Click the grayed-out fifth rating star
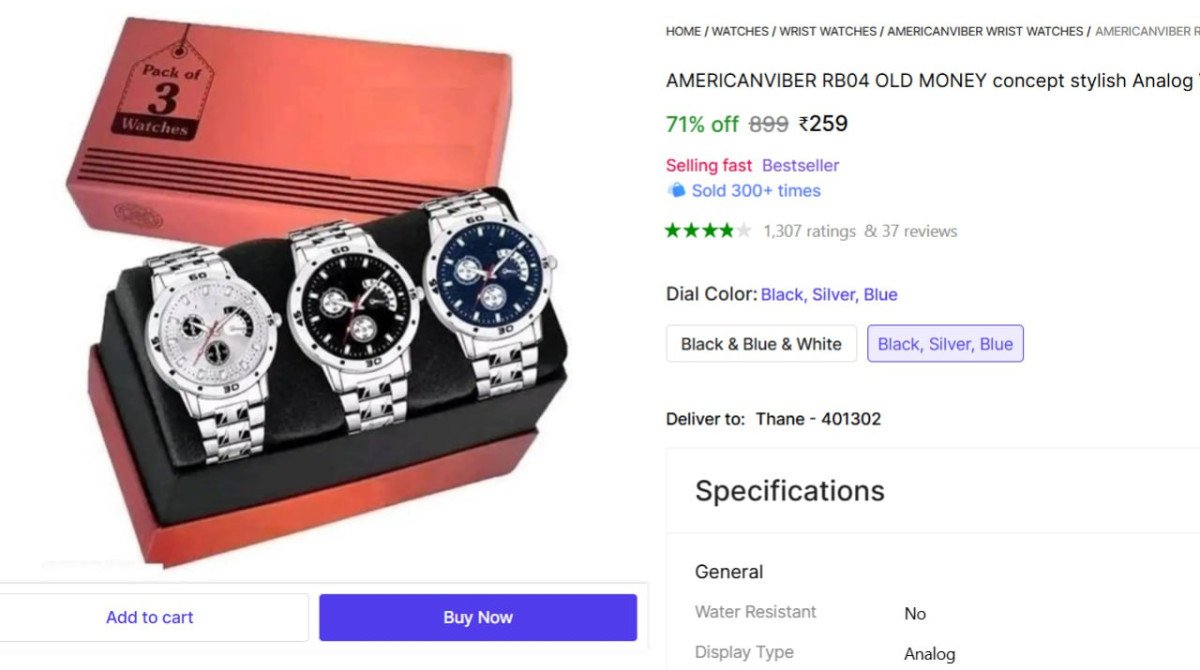This screenshot has width=1200, height=670. [x=743, y=230]
